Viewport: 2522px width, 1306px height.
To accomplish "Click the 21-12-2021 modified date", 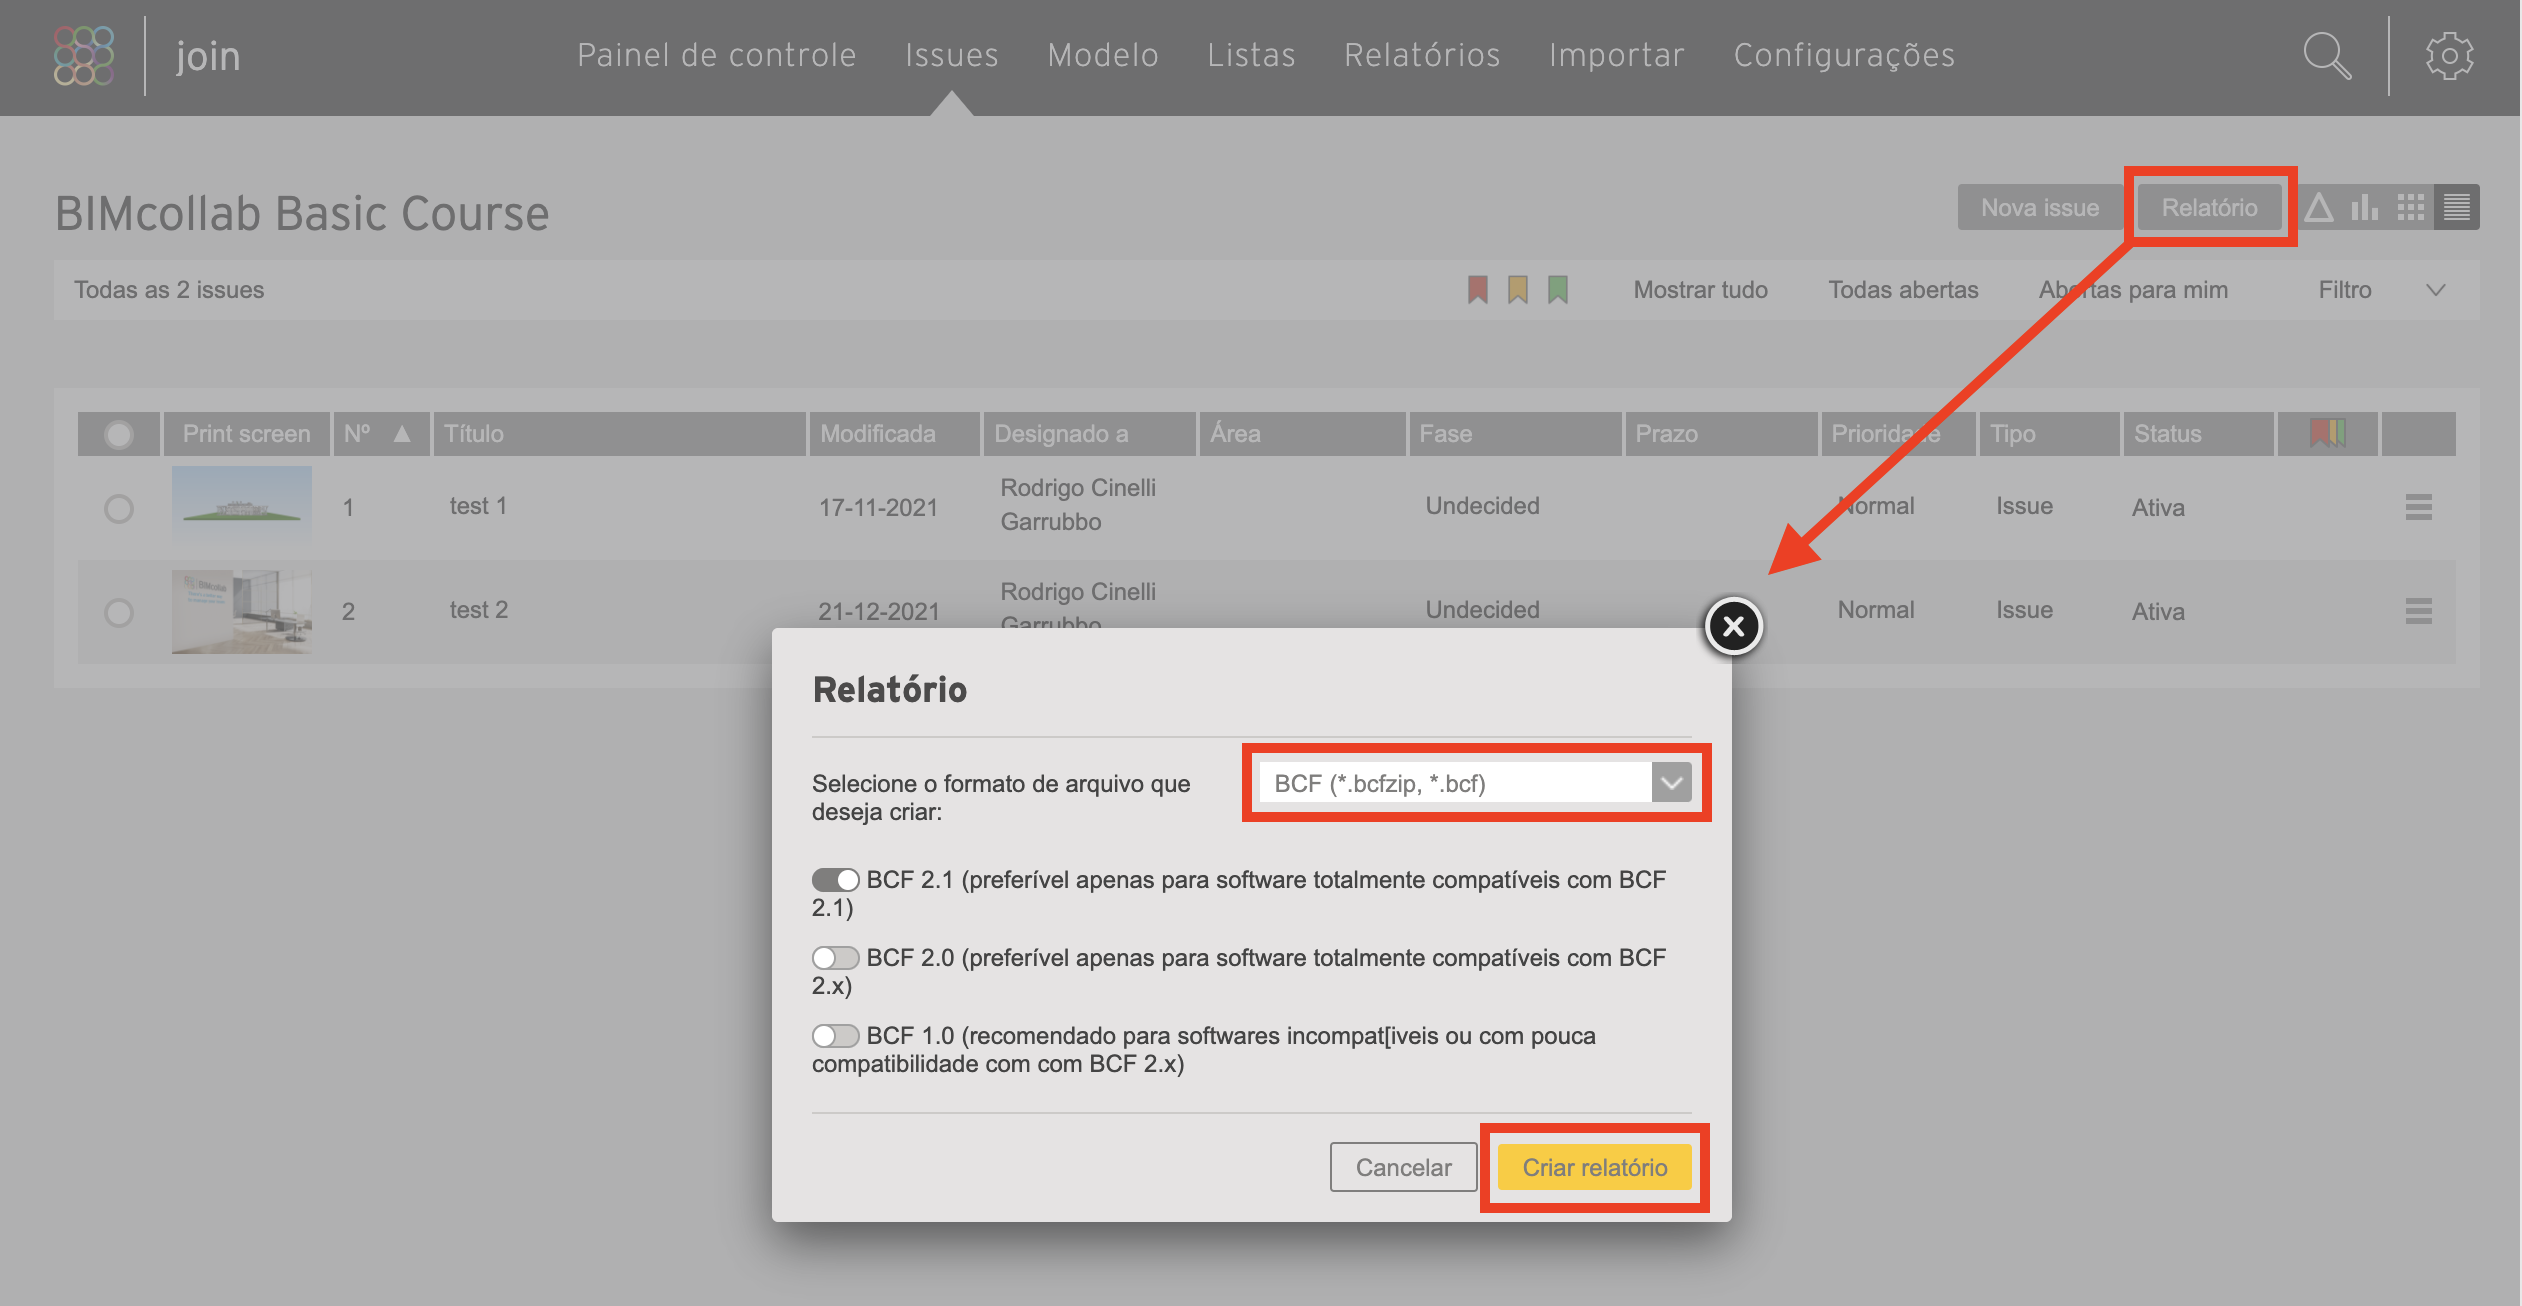I will (879, 612).
